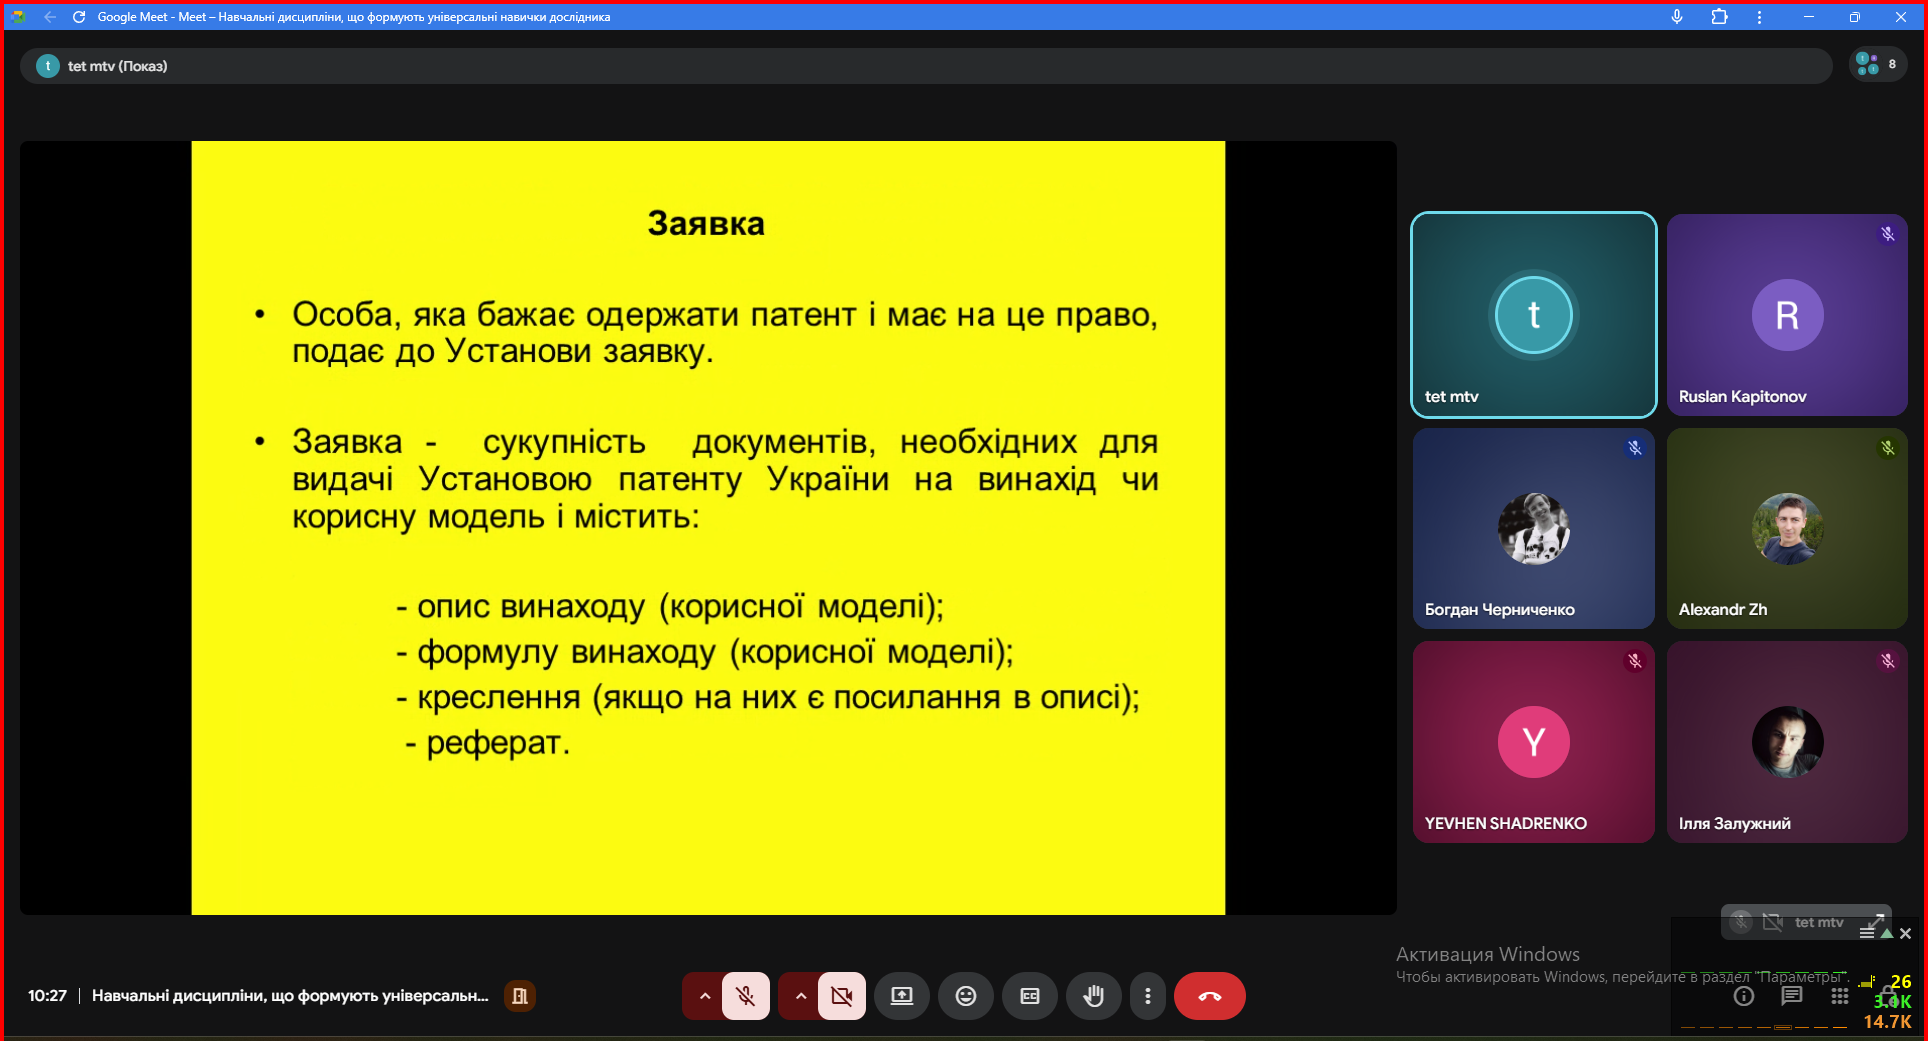The image size is (1928, 1041).
Task: Select the Ruslan Kapitonov participant tile
Action: point(1787,315)
